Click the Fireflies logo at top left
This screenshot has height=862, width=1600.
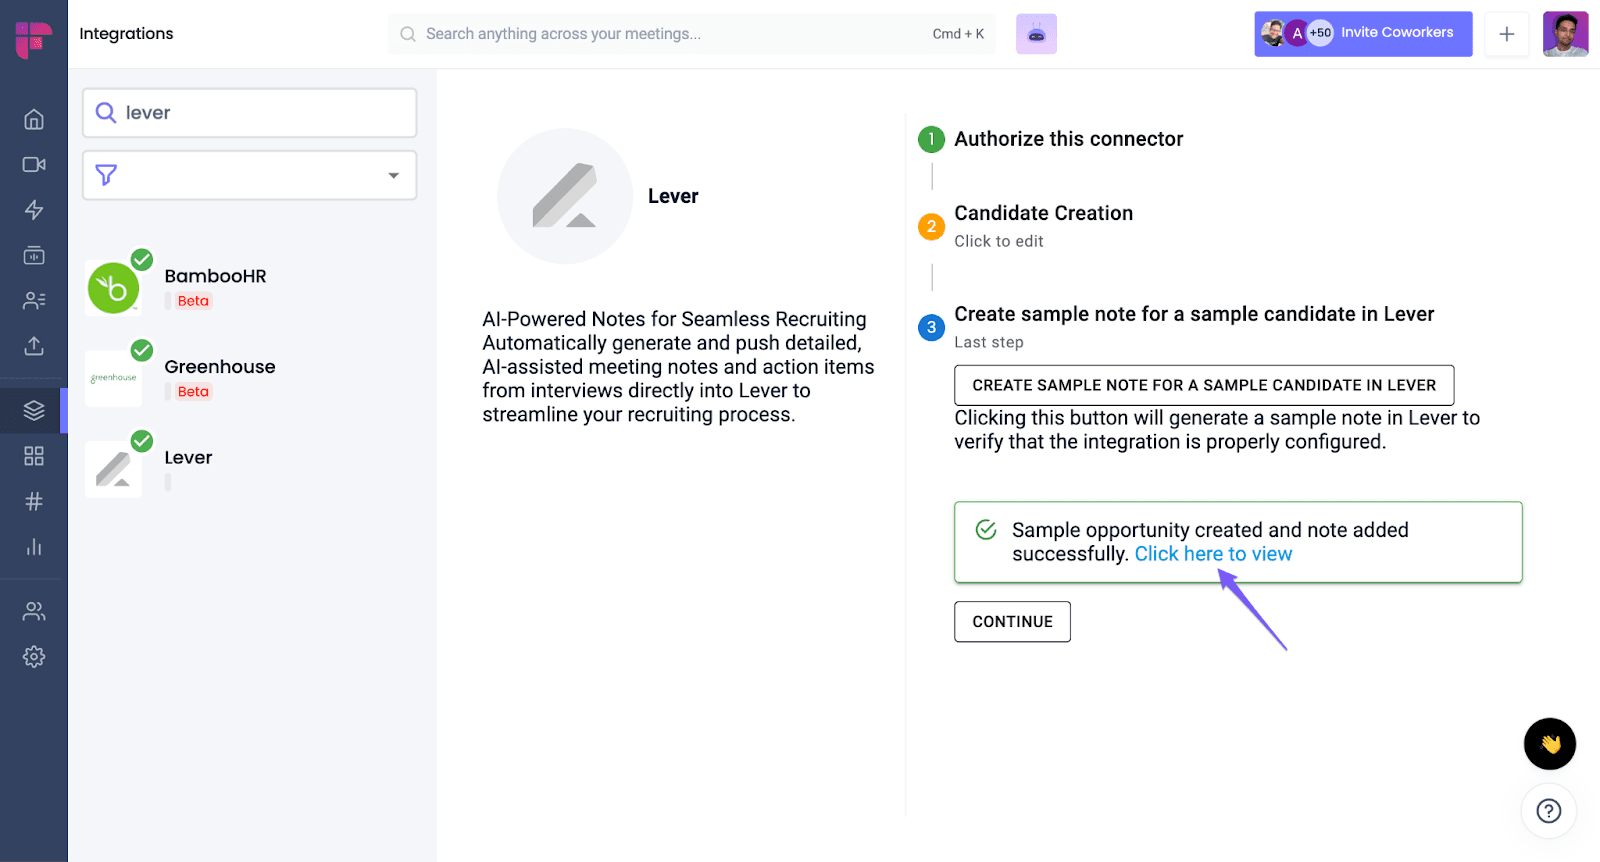tap(34, 40)
